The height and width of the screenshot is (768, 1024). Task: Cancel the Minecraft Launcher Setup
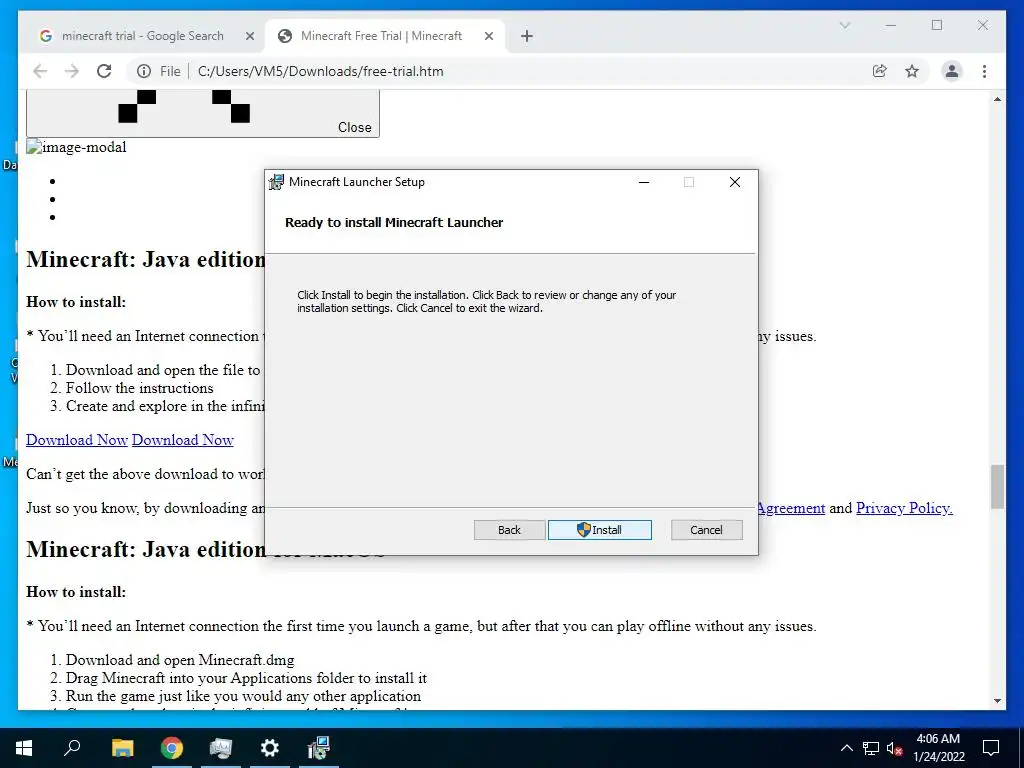pyautogui.click(x=707, y=530)
